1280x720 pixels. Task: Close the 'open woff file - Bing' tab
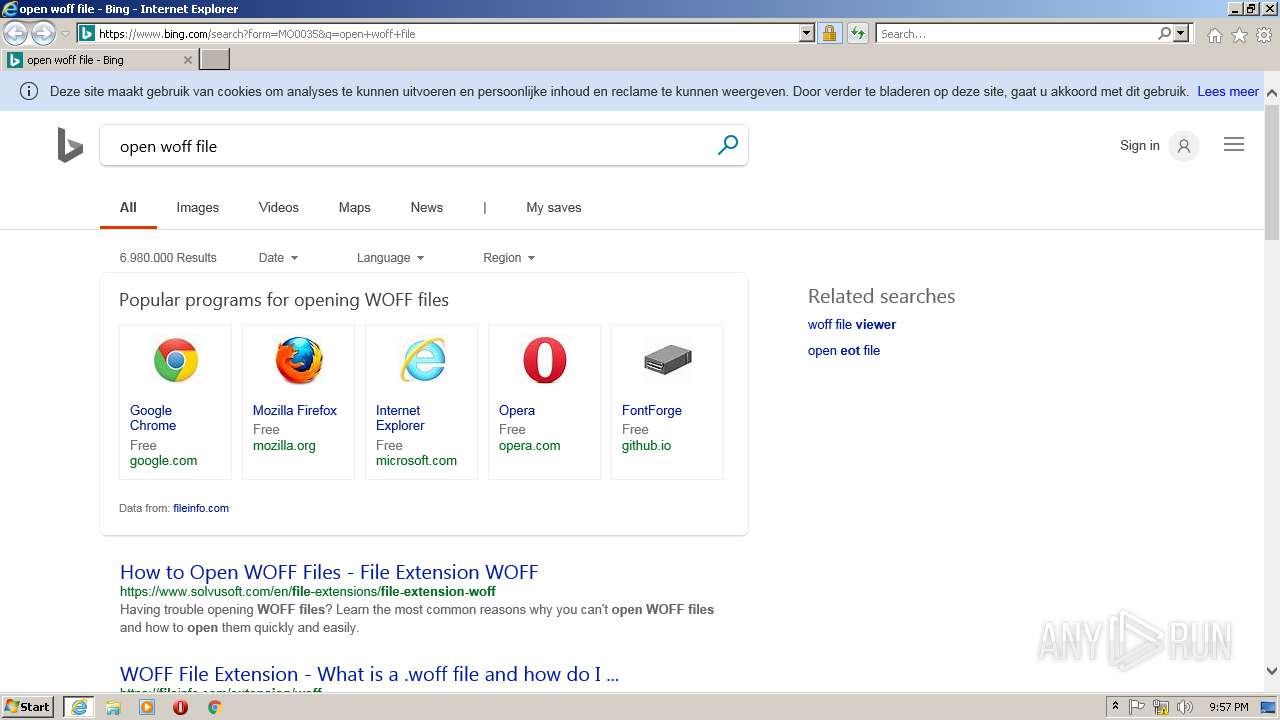187,60
